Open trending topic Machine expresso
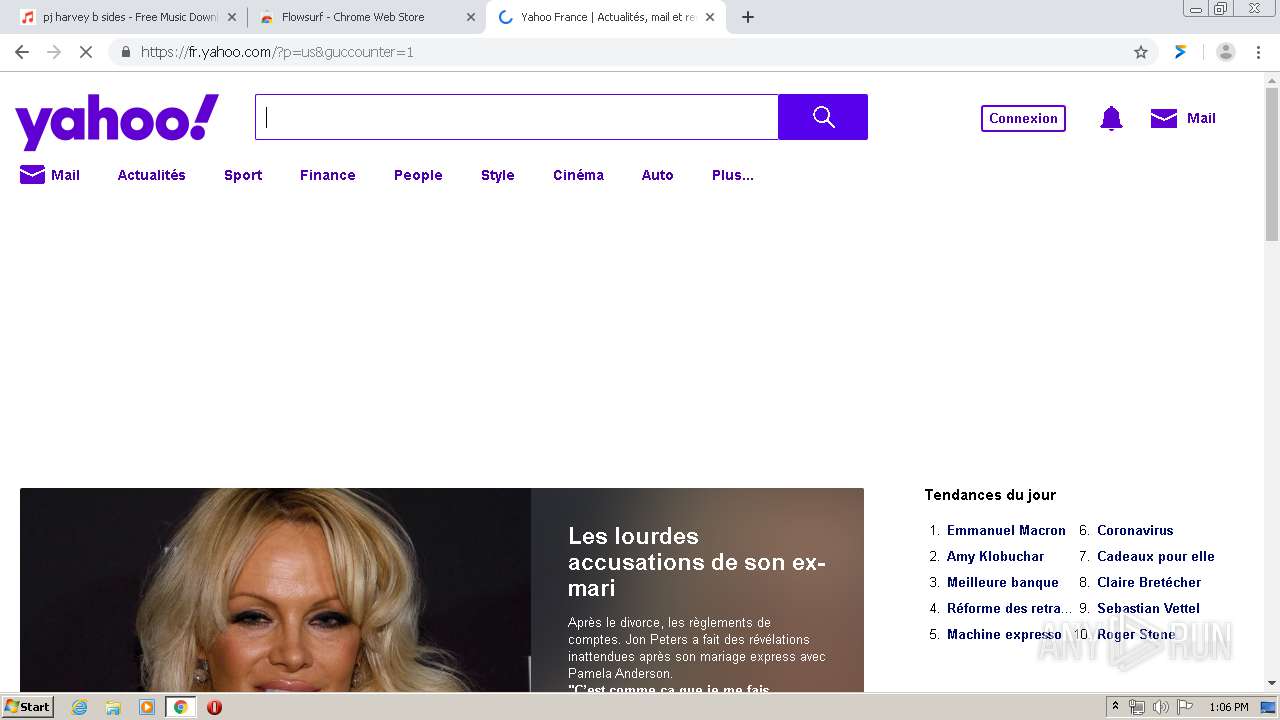Screen dimensions: 1280x720 pos(1004,634)
